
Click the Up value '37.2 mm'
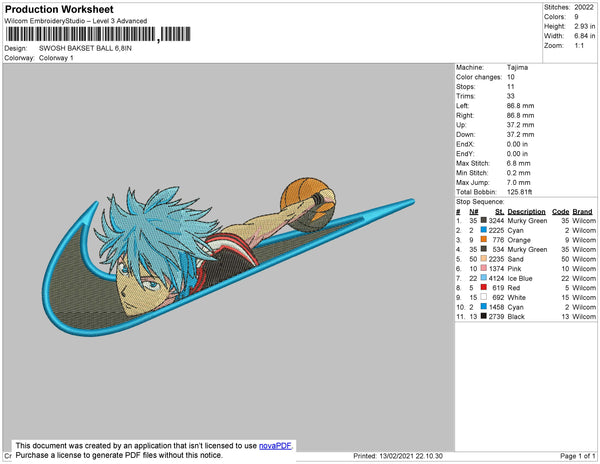[x=520, y=125]
